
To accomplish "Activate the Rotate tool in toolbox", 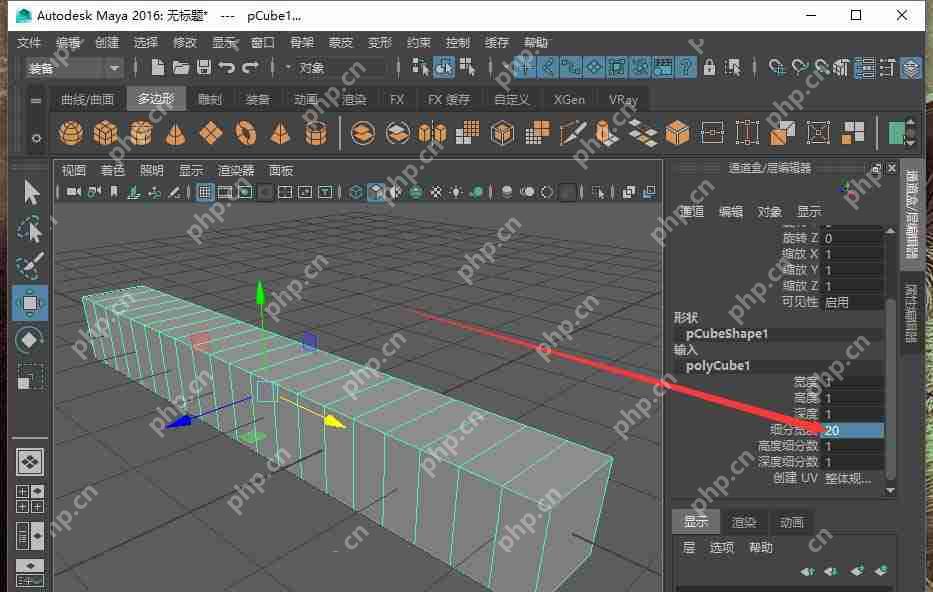I will pyautogui.click(x=30, y=340).
